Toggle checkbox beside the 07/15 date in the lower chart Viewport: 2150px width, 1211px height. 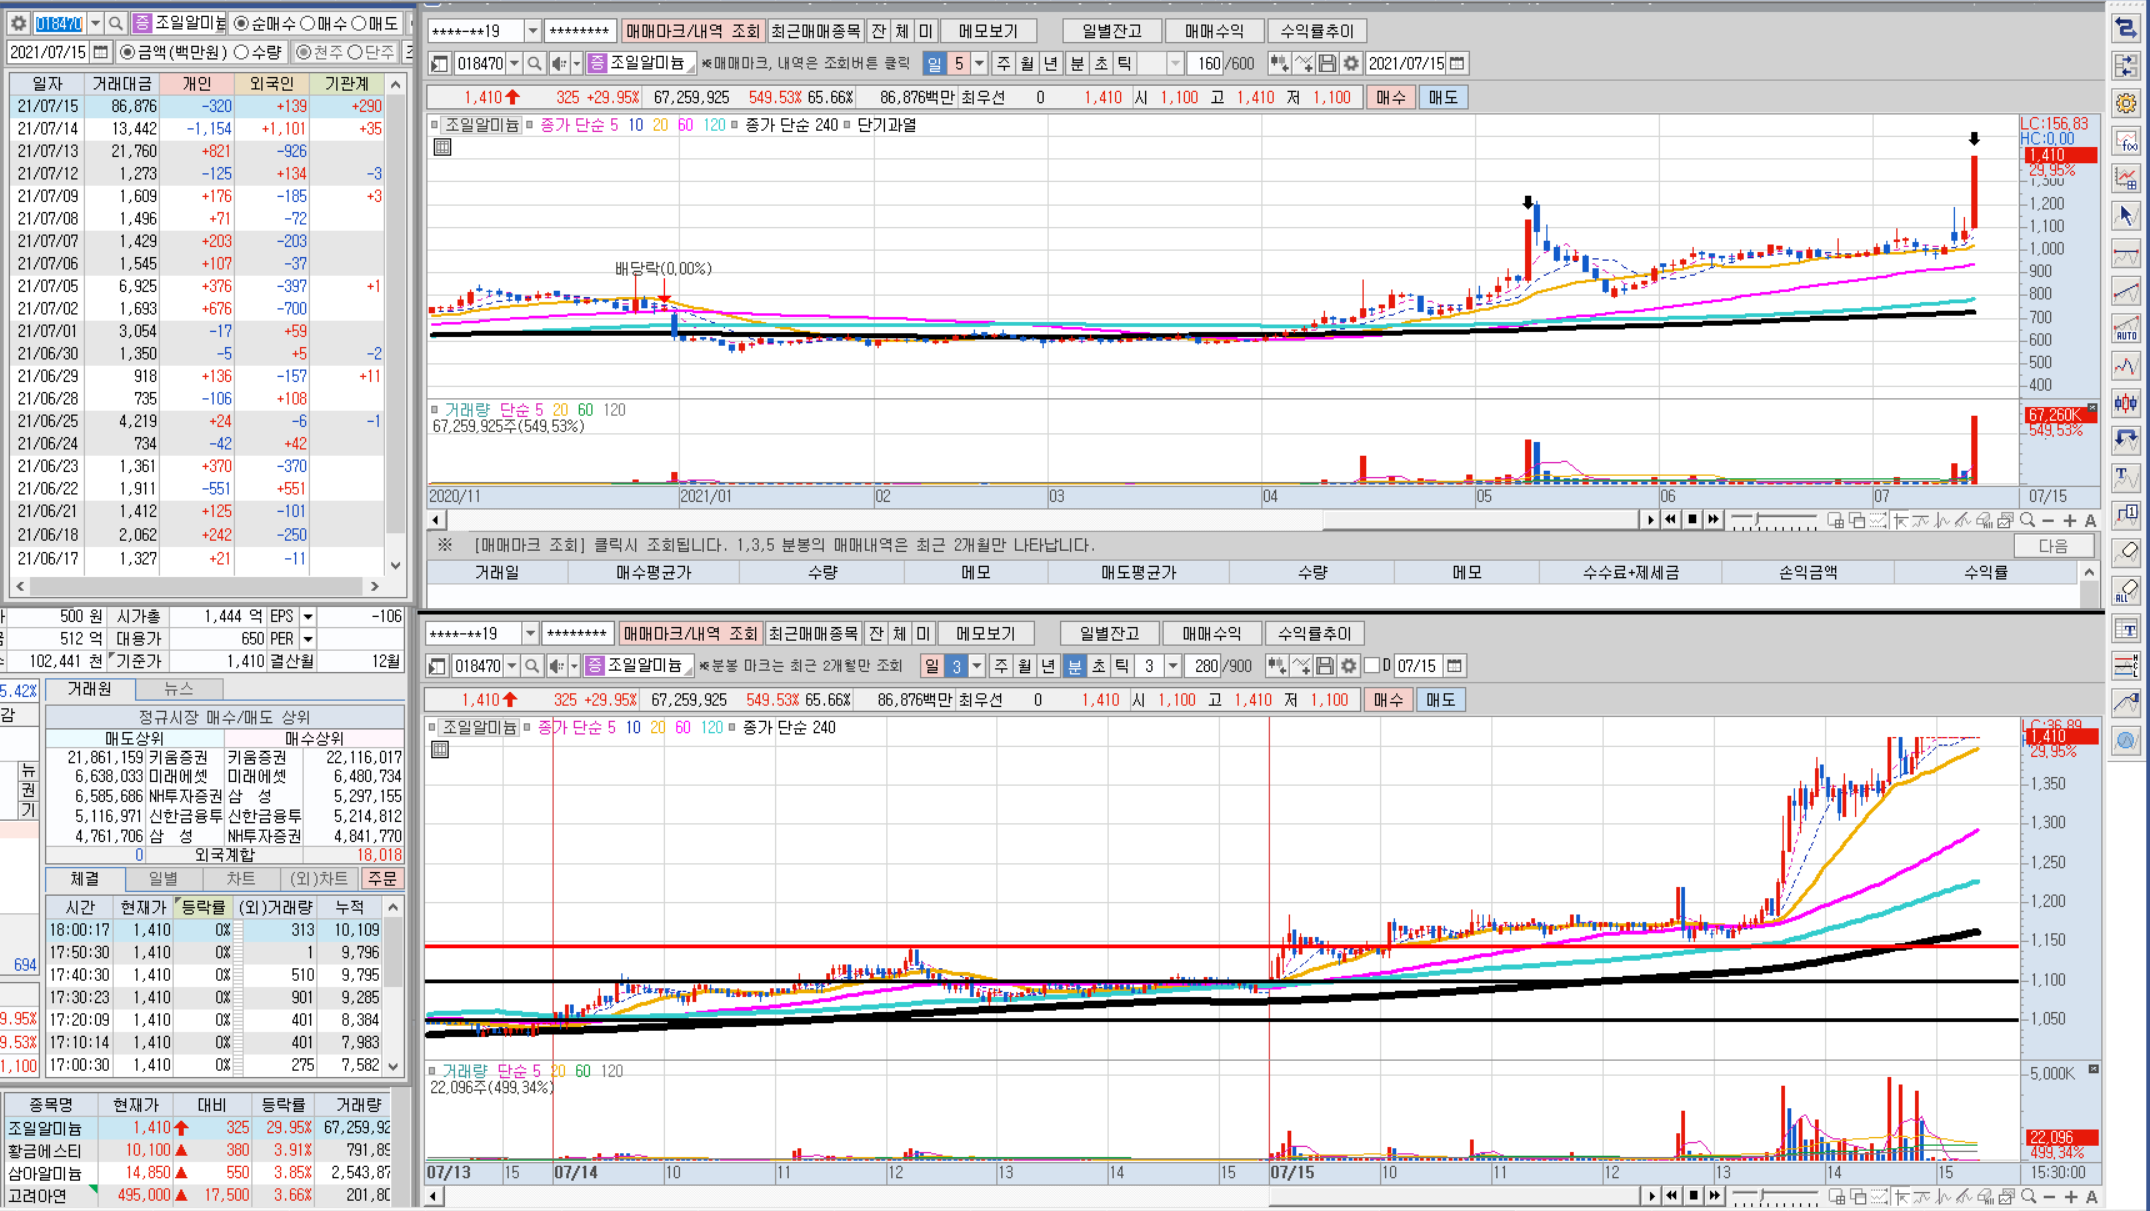[1372, 666]
